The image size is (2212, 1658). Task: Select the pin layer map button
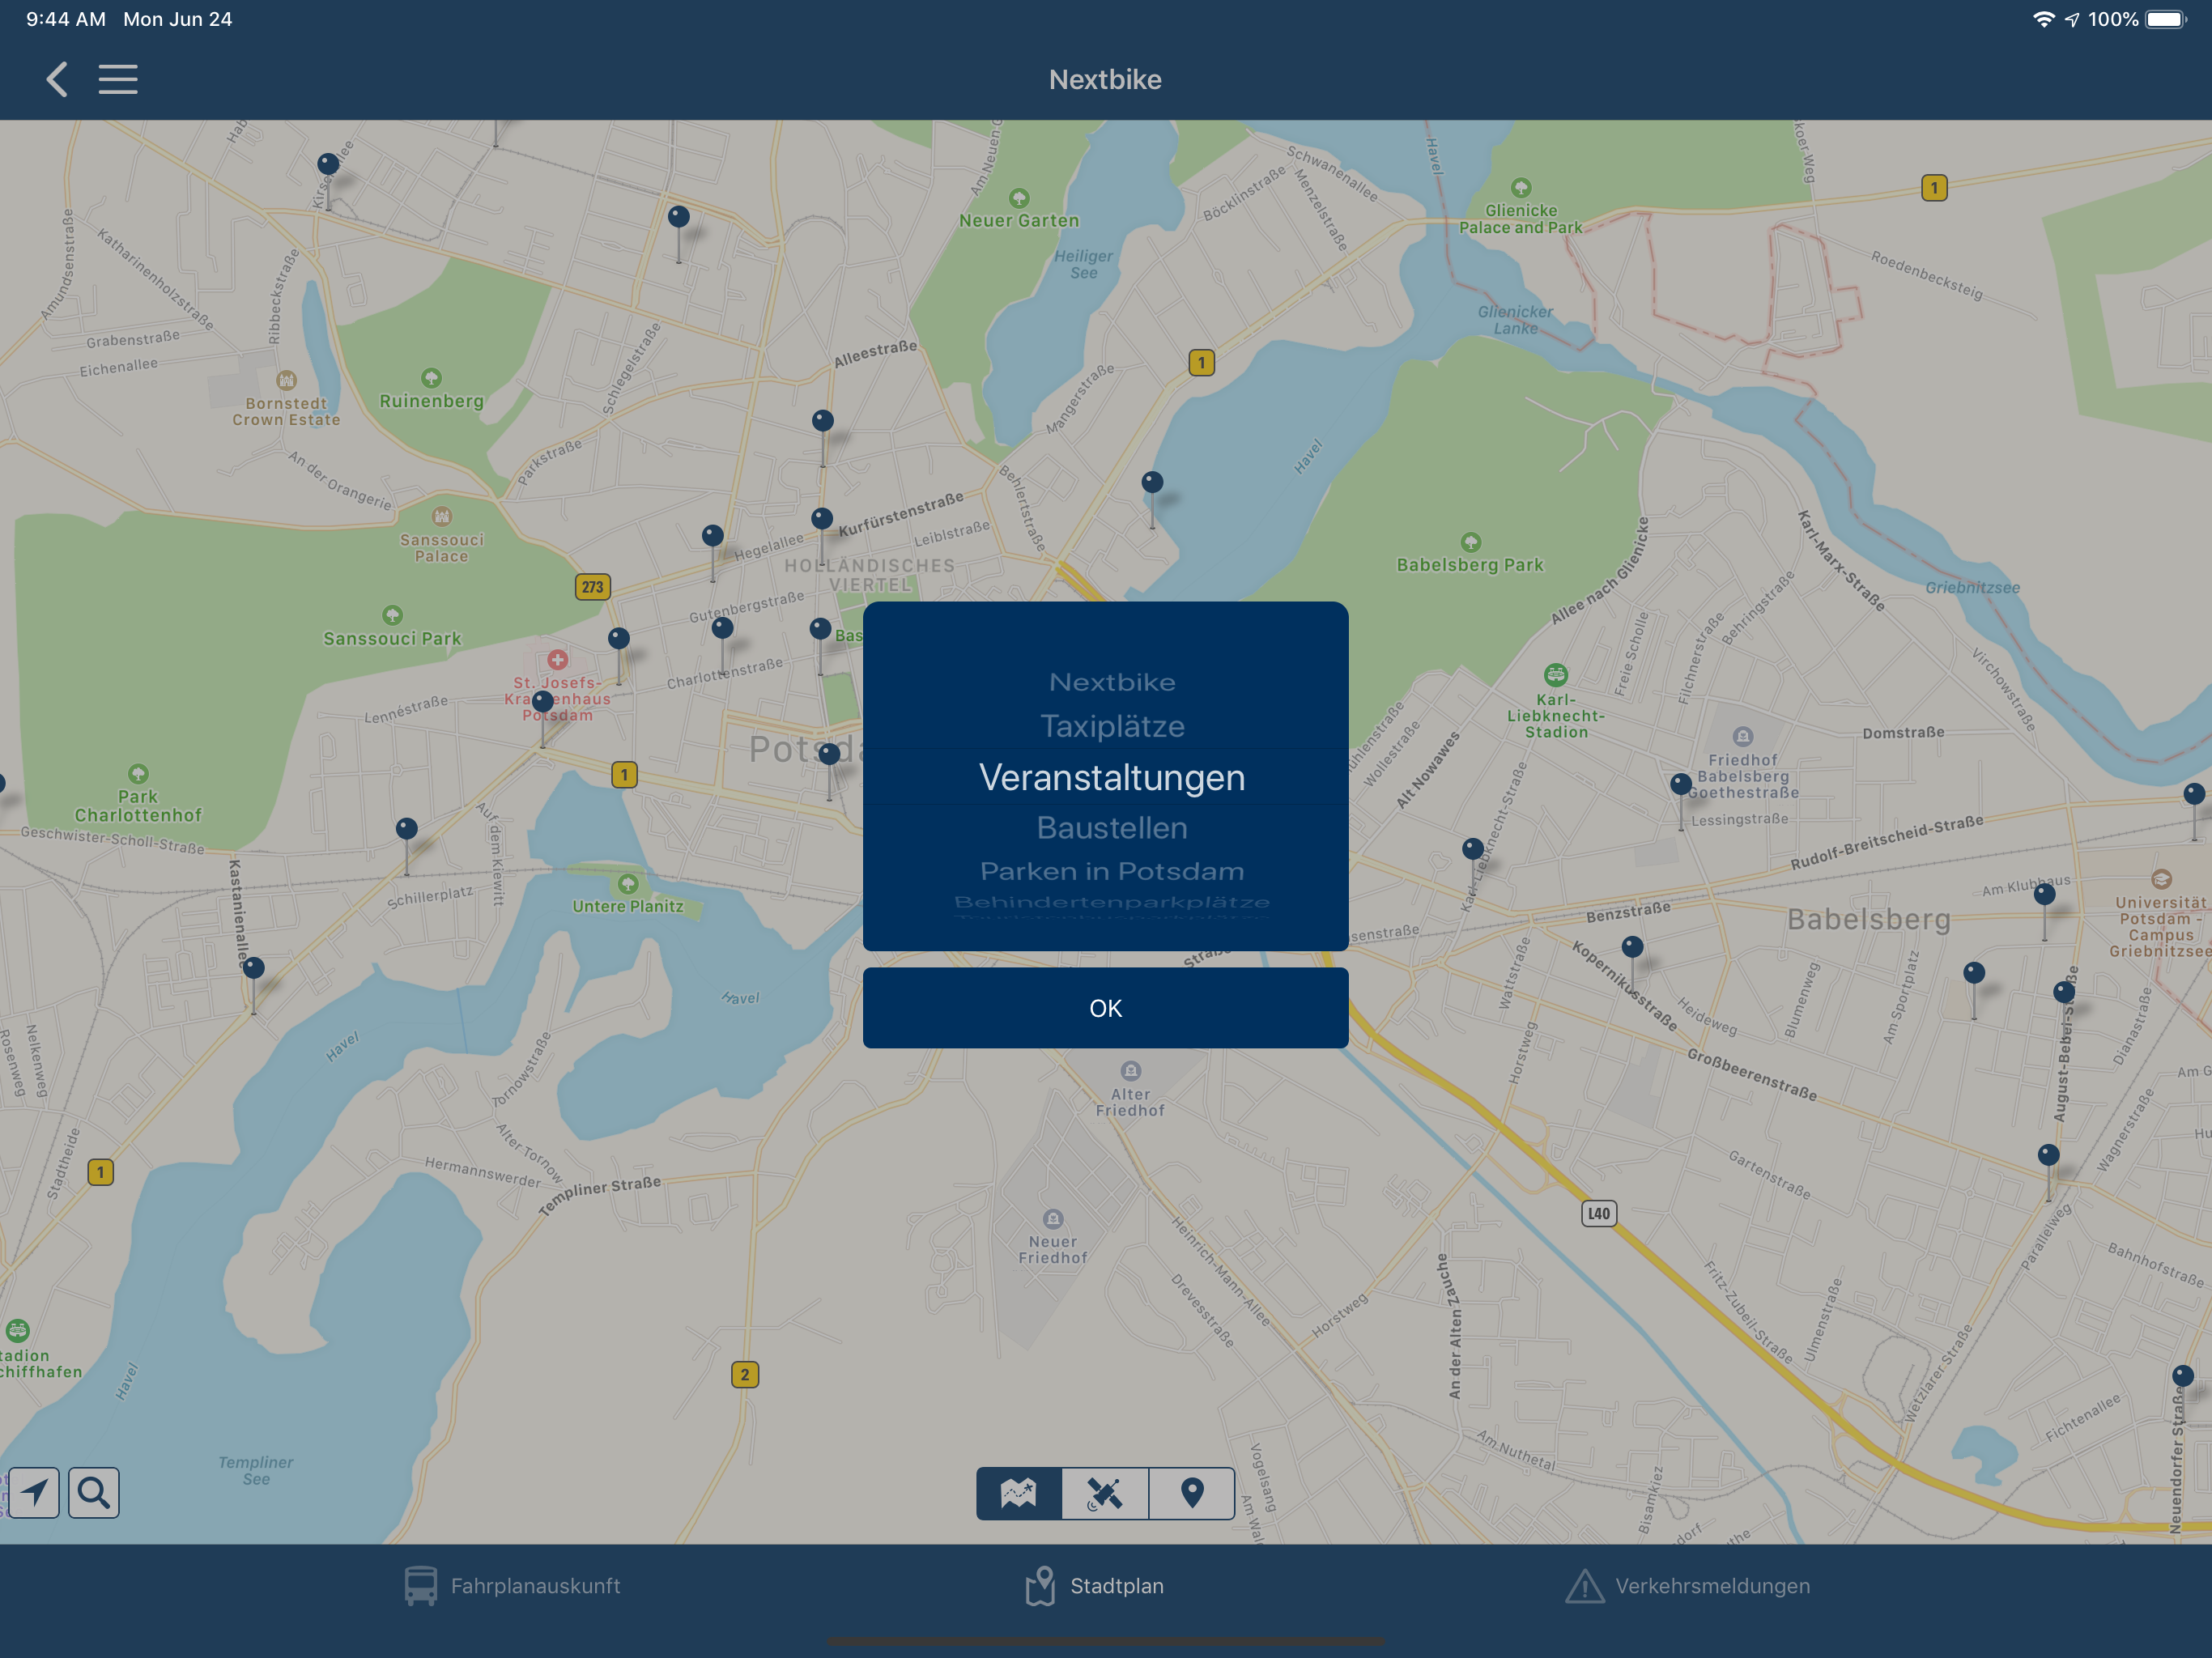(1192, 1493)
